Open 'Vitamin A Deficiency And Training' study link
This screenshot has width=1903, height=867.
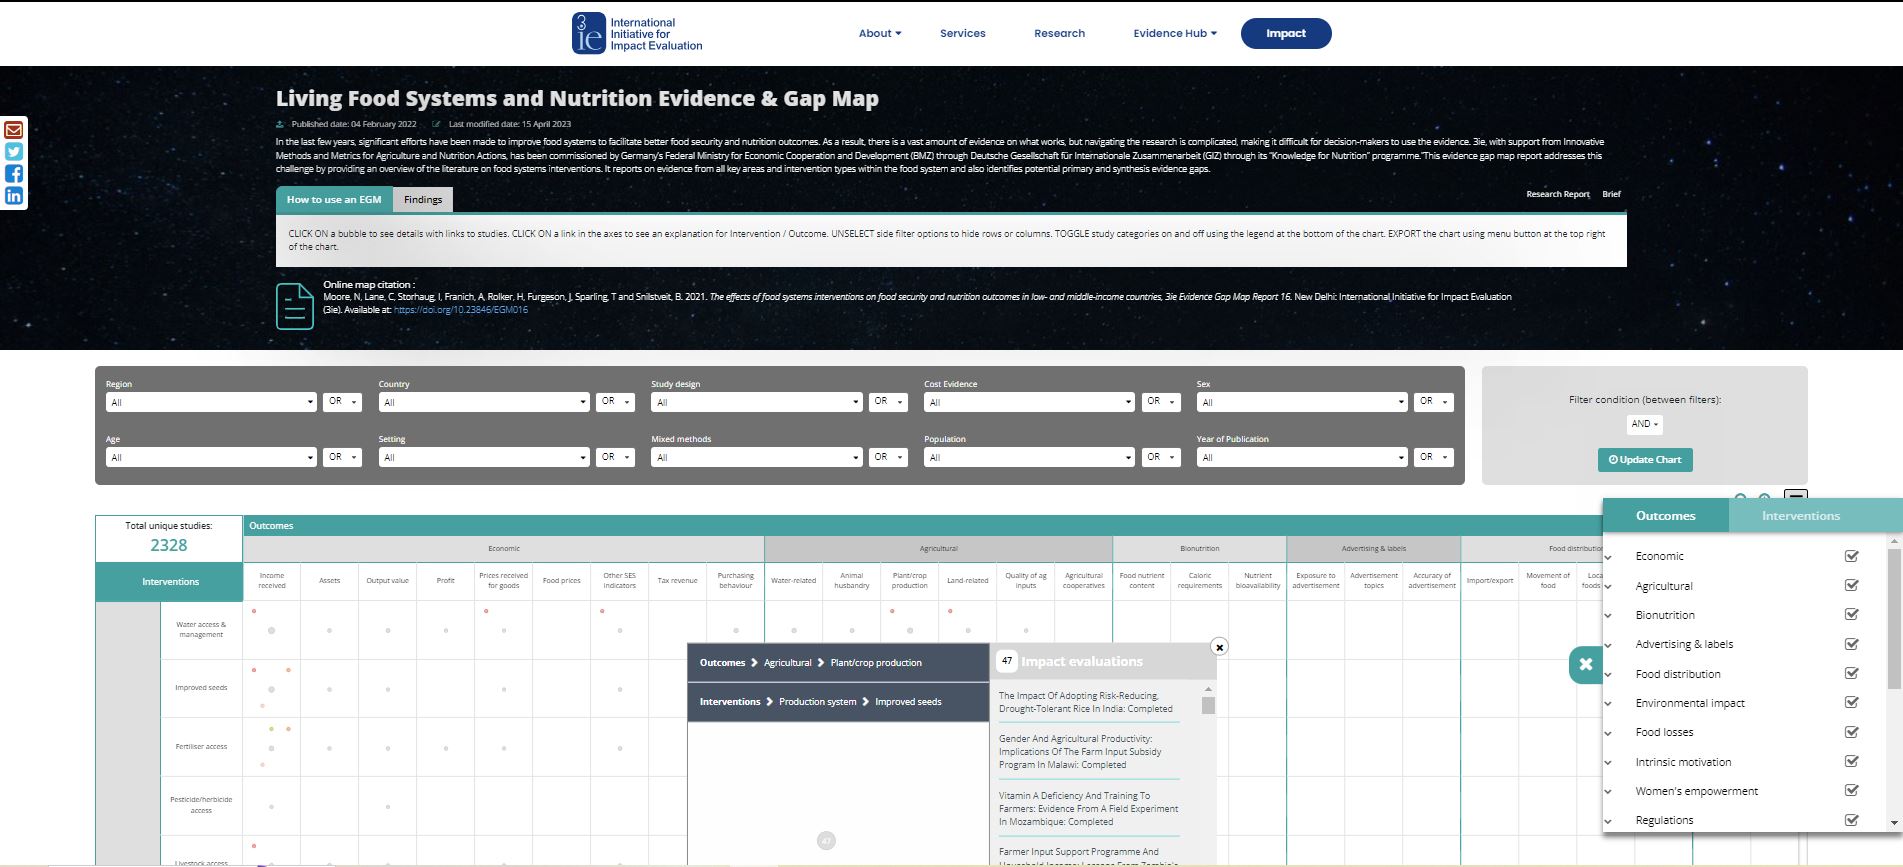pyautogui.click(x=1088, y=809)
